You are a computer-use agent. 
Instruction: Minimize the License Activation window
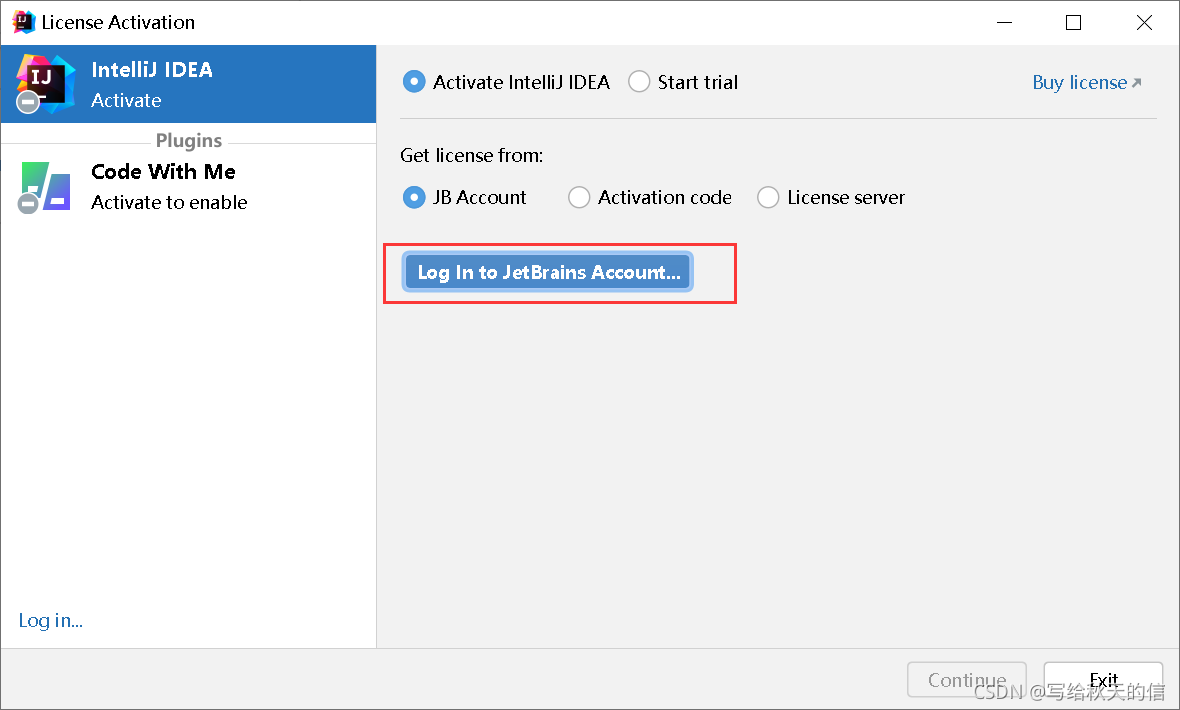pyautogui.click(x=1004, y=23)
